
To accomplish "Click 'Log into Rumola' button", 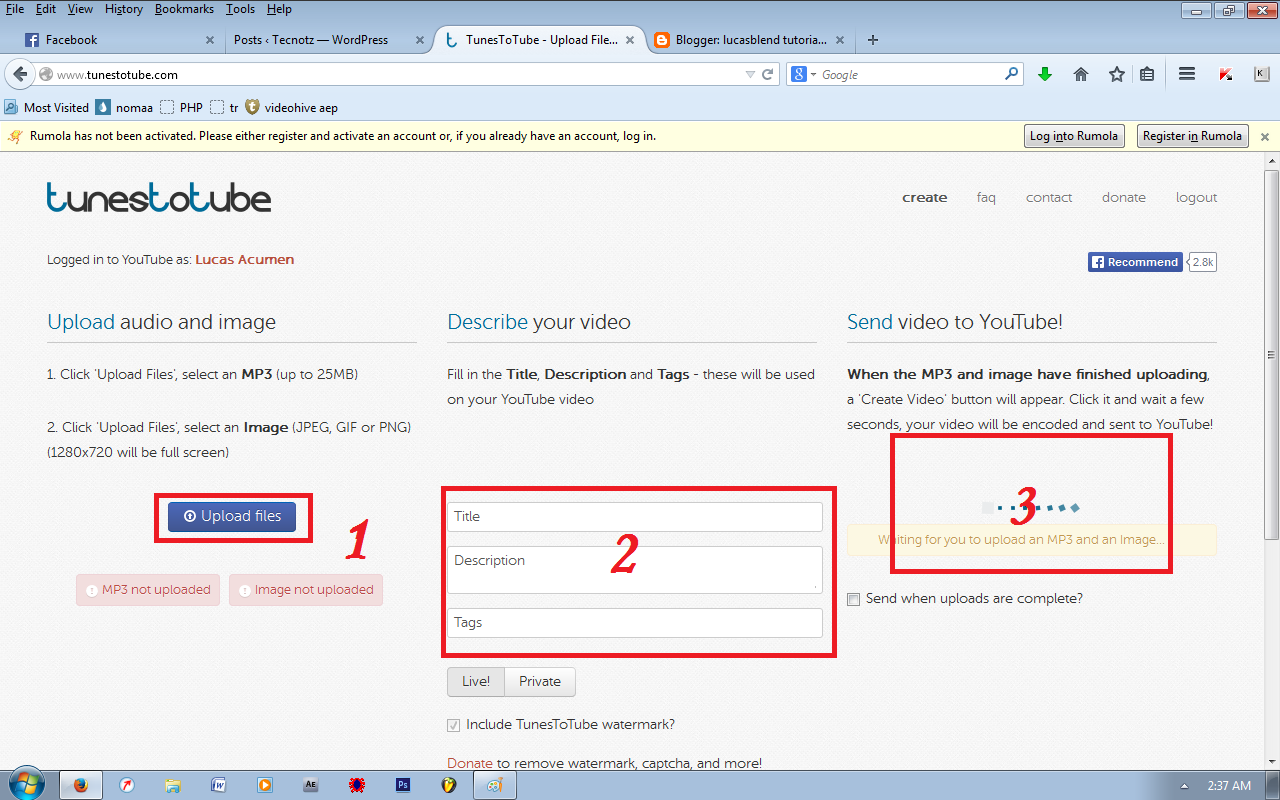I will [1074, 136].
